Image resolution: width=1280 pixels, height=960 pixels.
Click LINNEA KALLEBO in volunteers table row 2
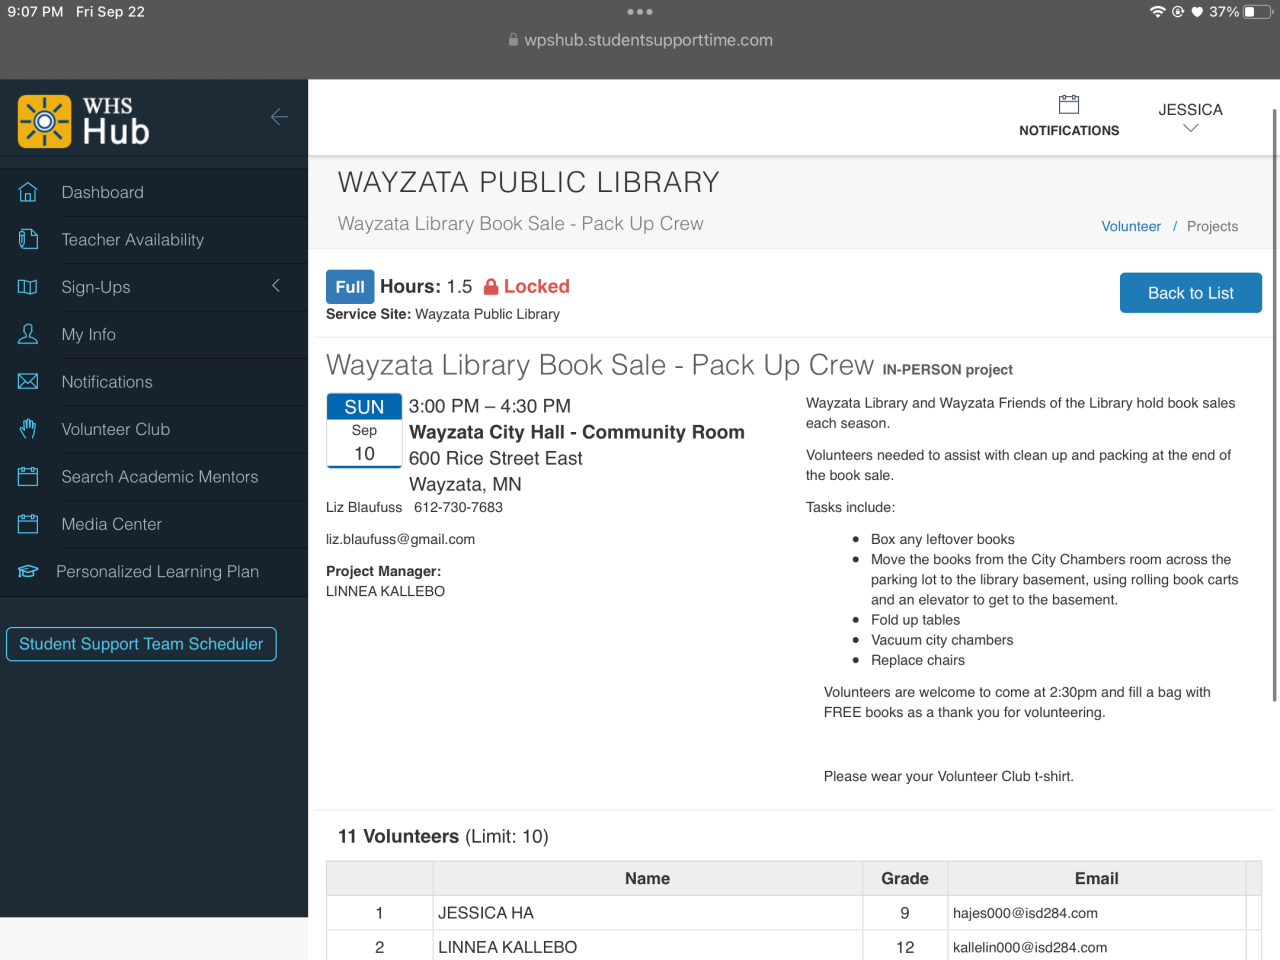[x=507, y=947]
